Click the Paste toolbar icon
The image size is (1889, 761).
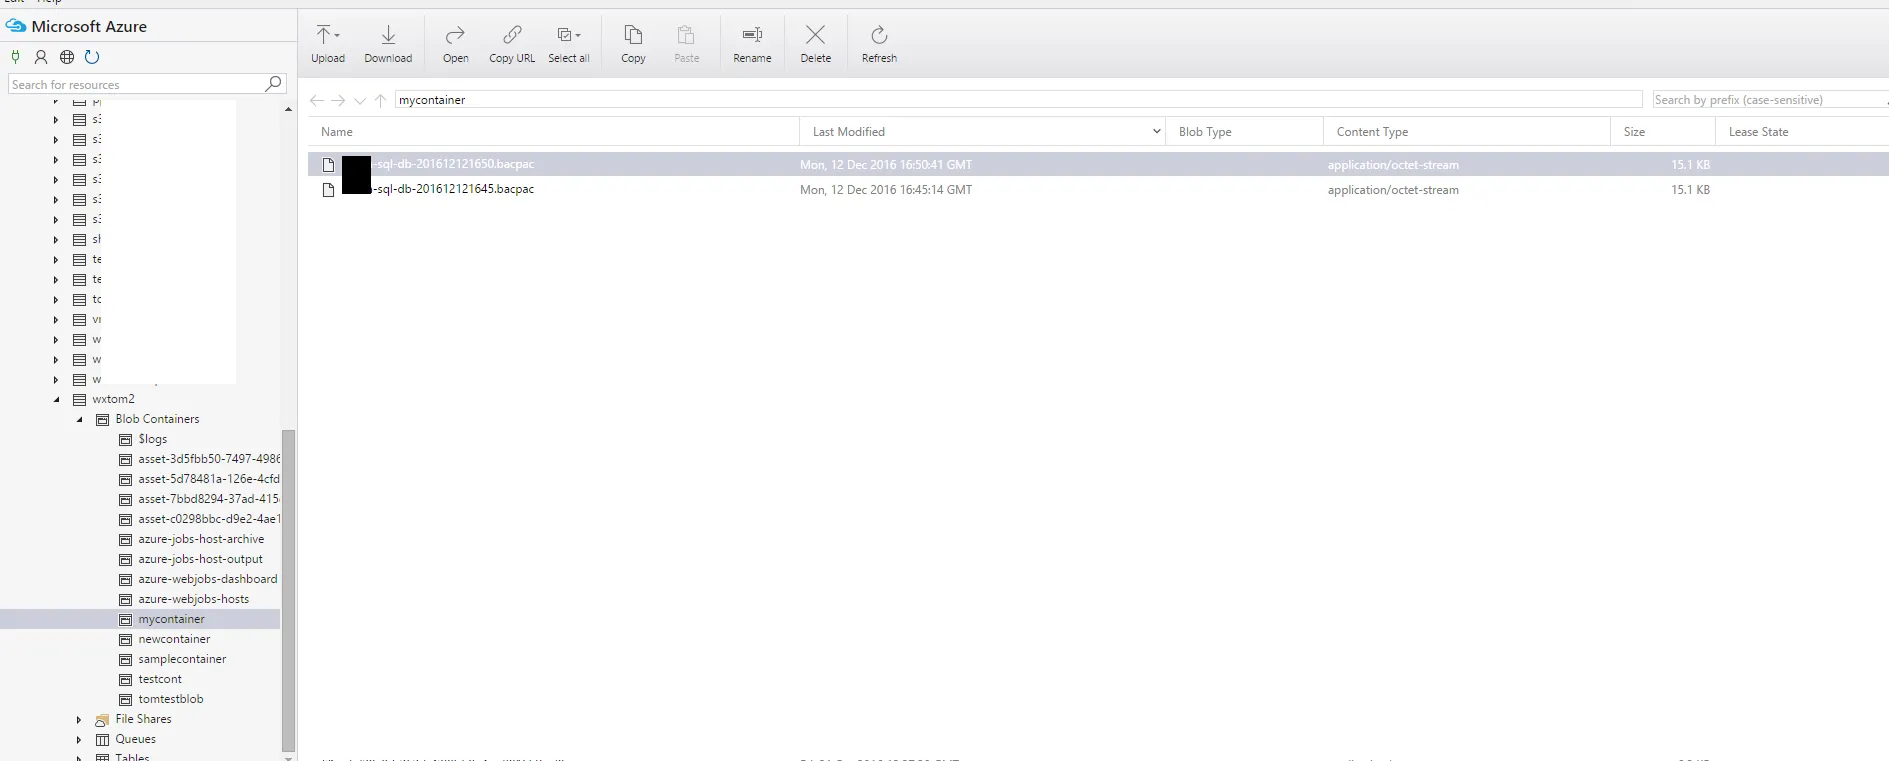686,35
